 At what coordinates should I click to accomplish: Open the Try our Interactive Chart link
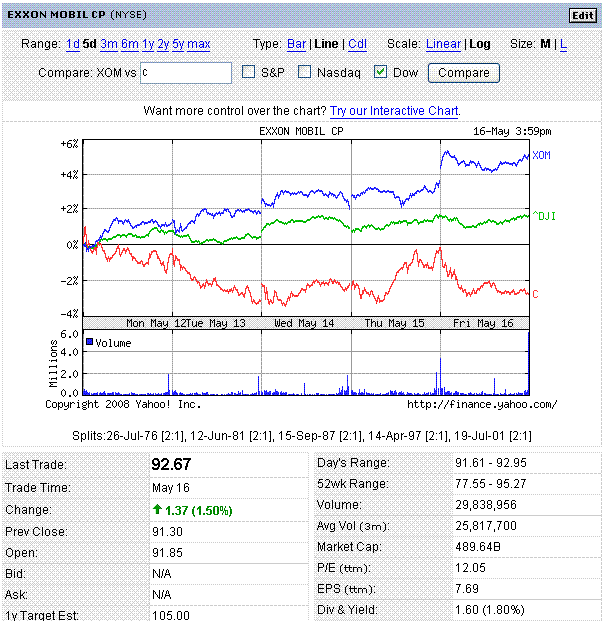(394, 111)
